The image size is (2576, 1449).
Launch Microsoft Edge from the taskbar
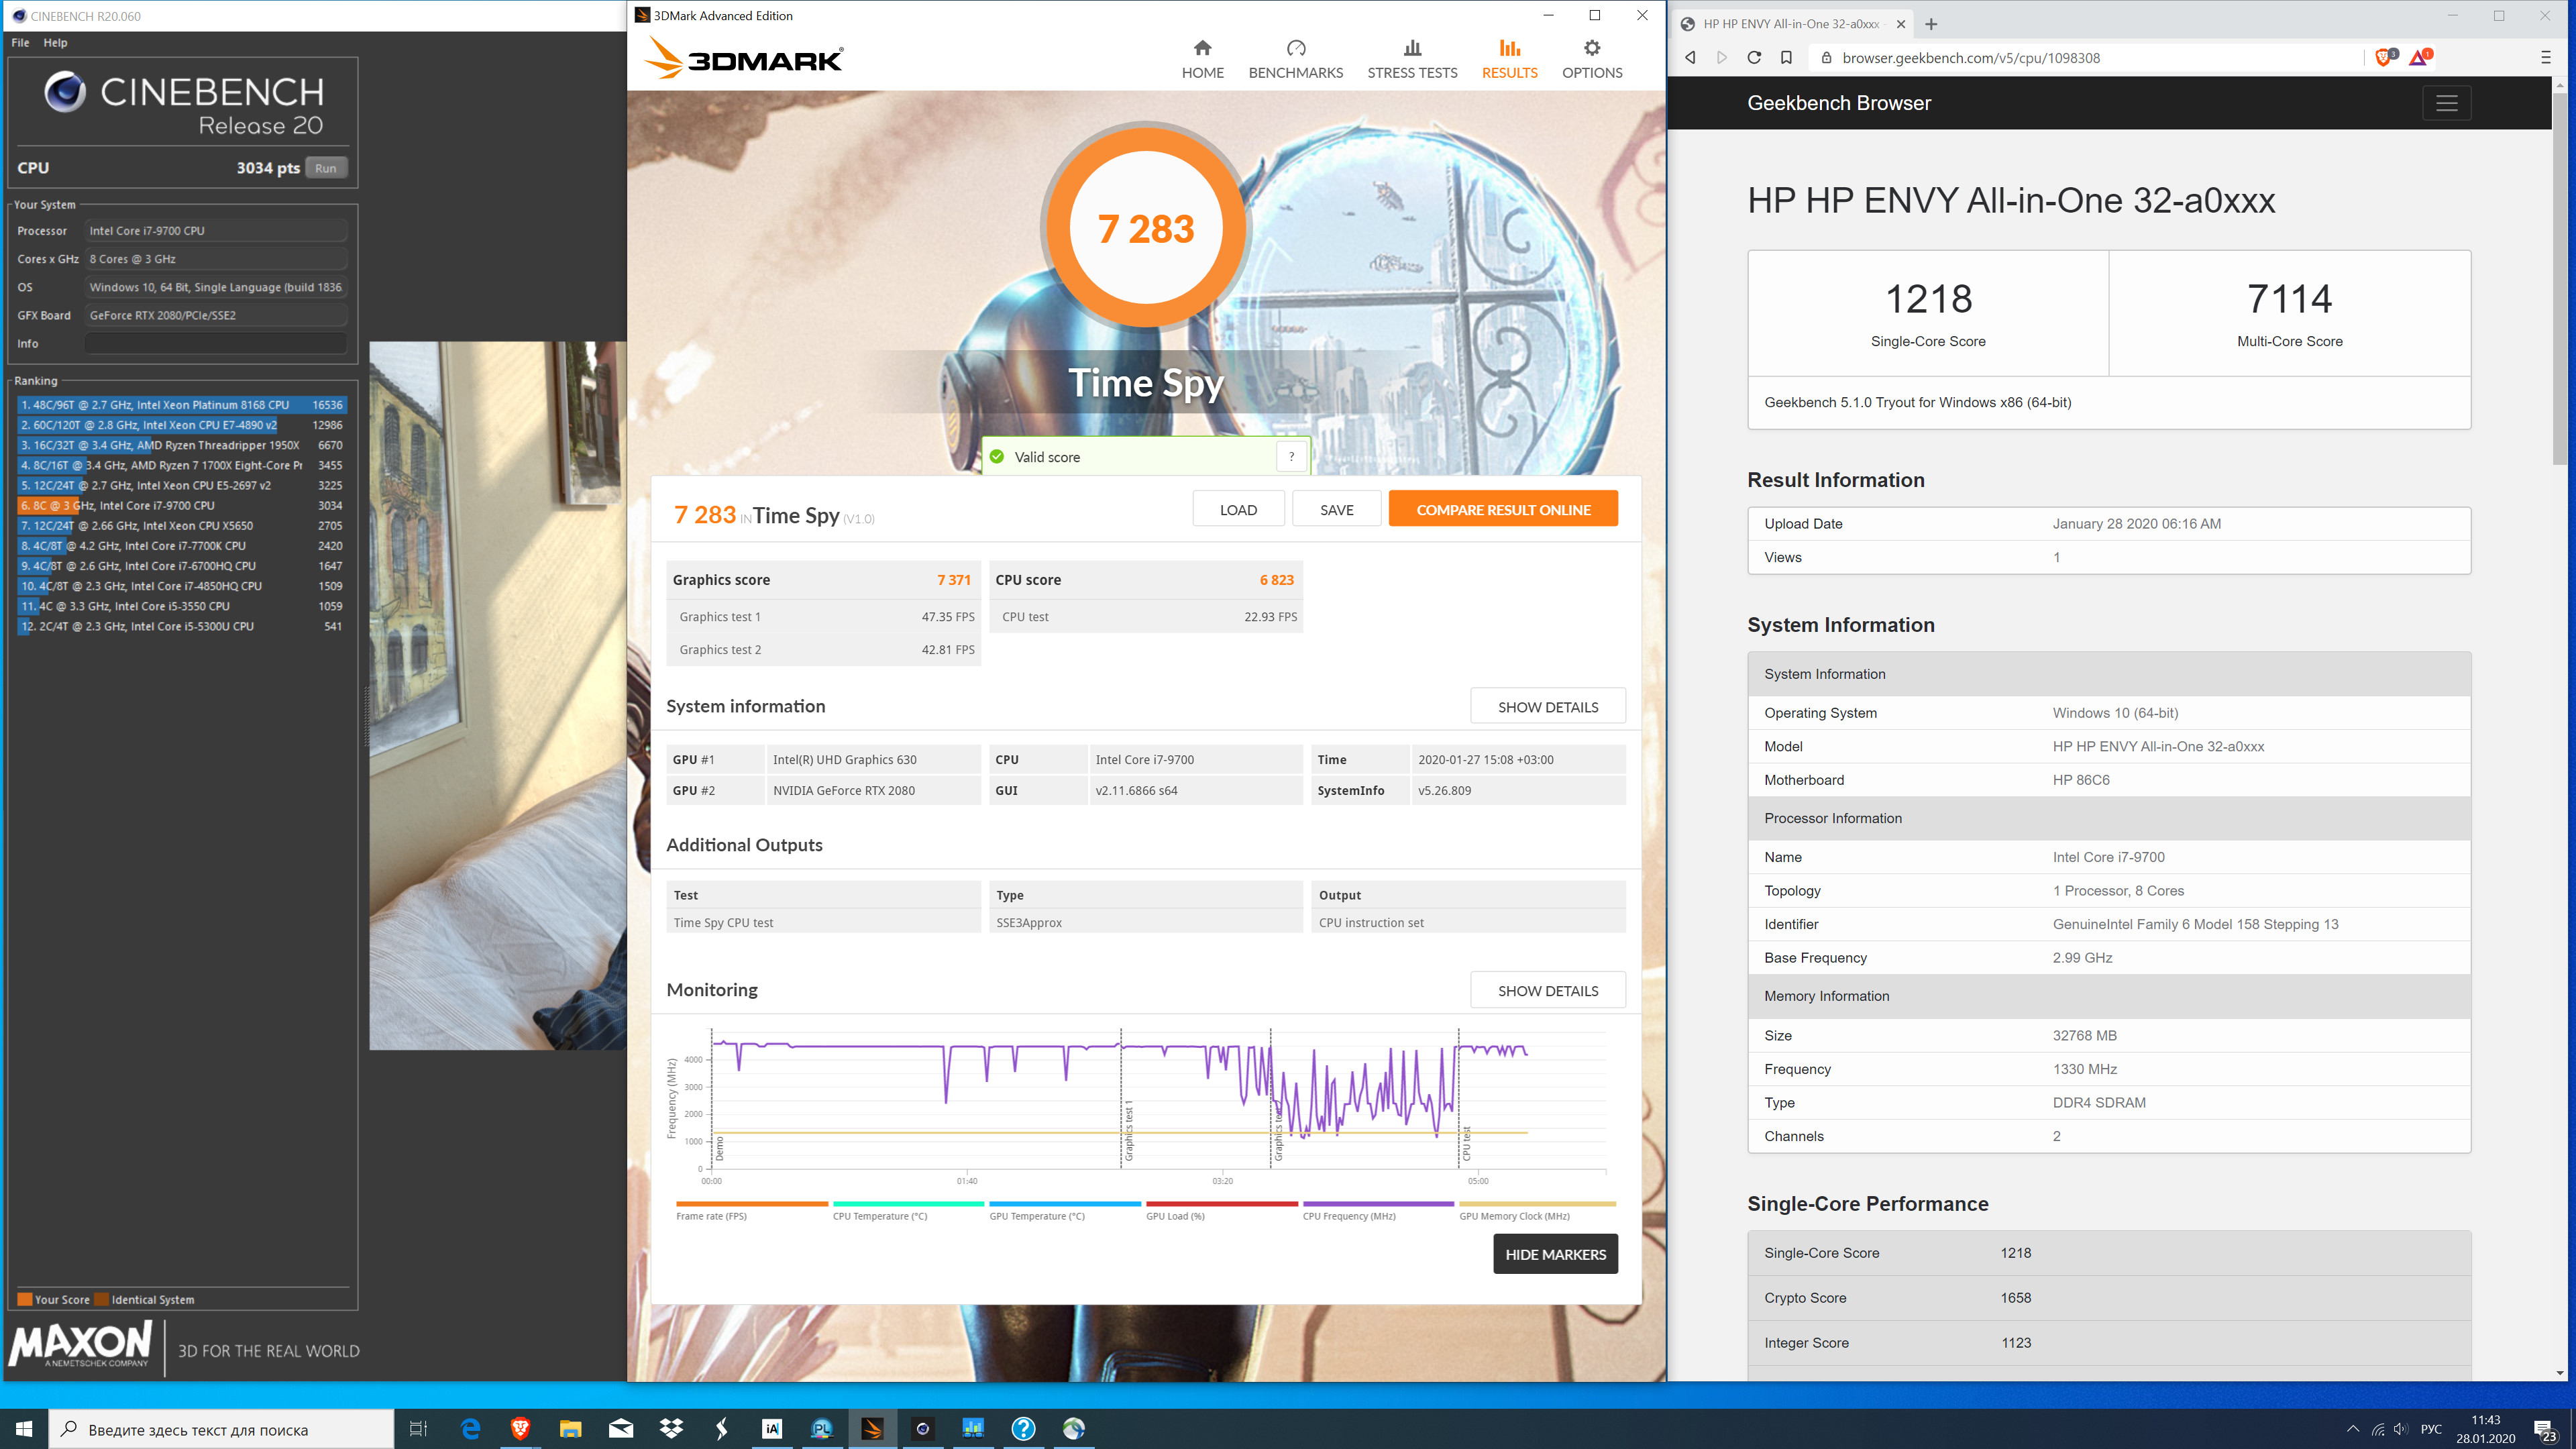[x=470, y=1429]
